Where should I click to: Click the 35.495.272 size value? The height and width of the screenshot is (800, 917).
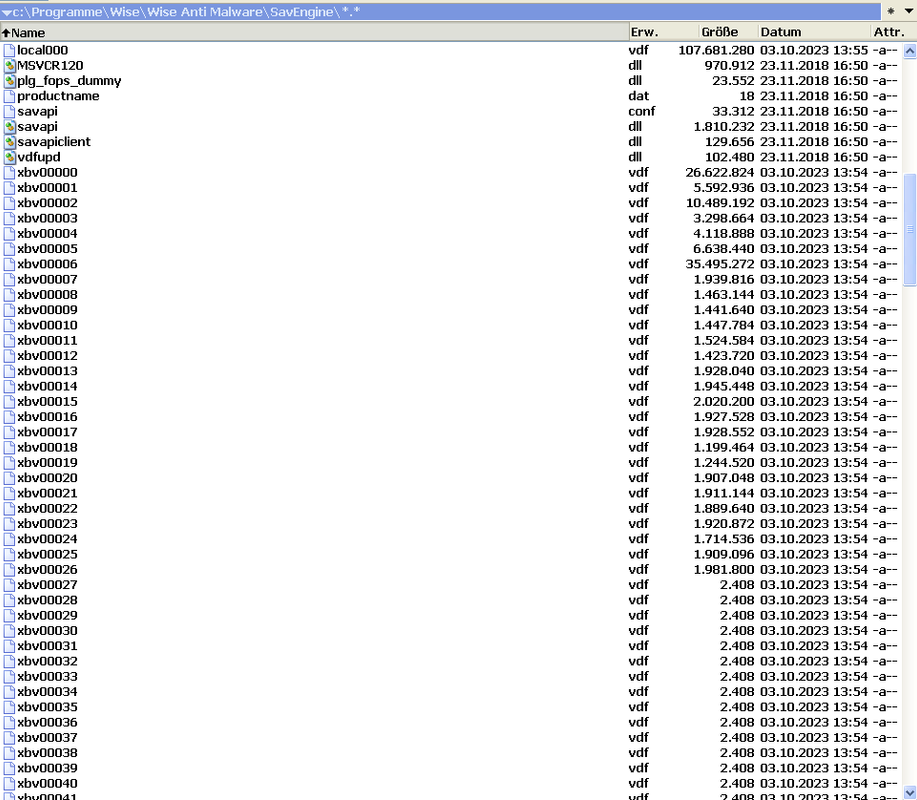click(x=720, y=264)
